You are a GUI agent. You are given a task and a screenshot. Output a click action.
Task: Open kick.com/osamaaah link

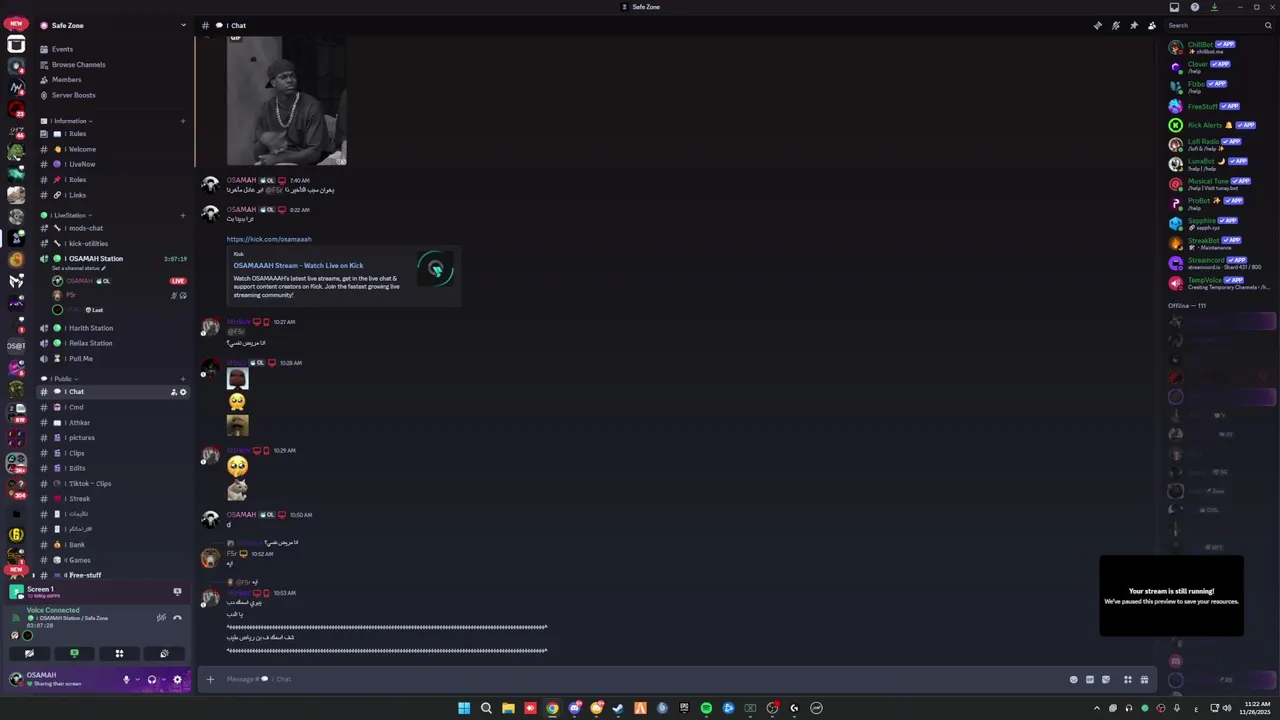[x=269, y=239]
